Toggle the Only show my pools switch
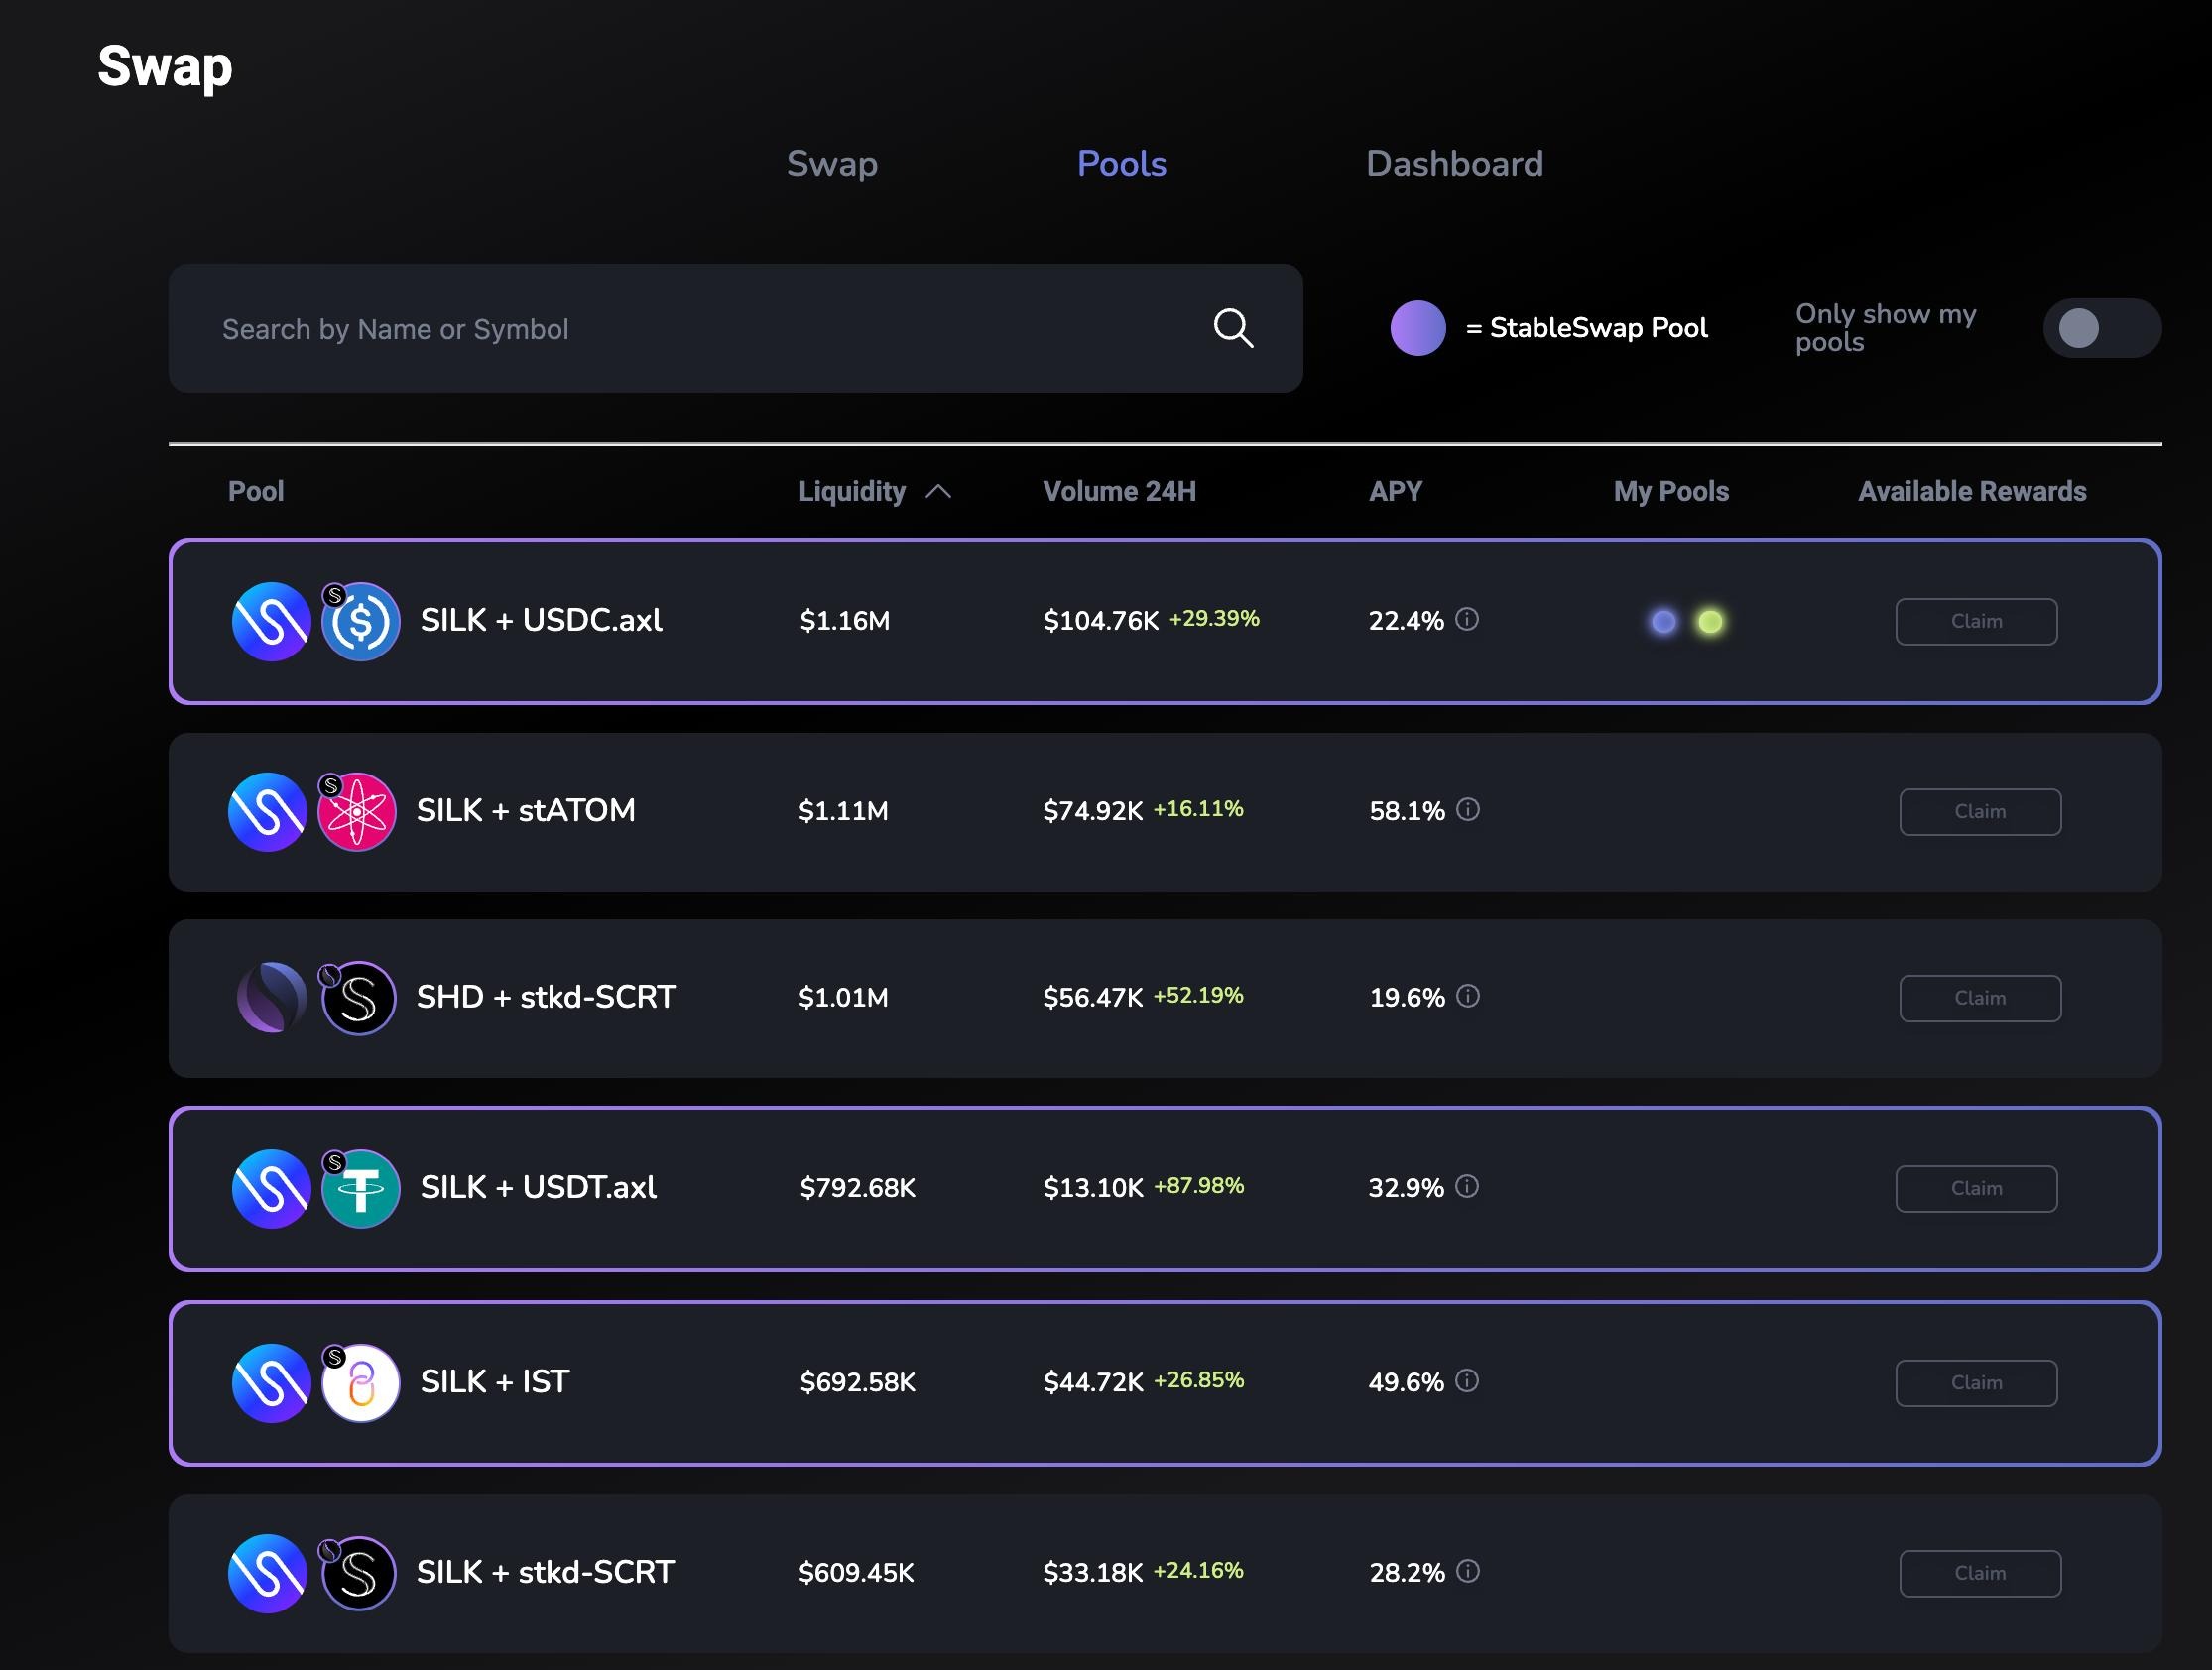The image size is (2212, 1670). pos(2101,328)
